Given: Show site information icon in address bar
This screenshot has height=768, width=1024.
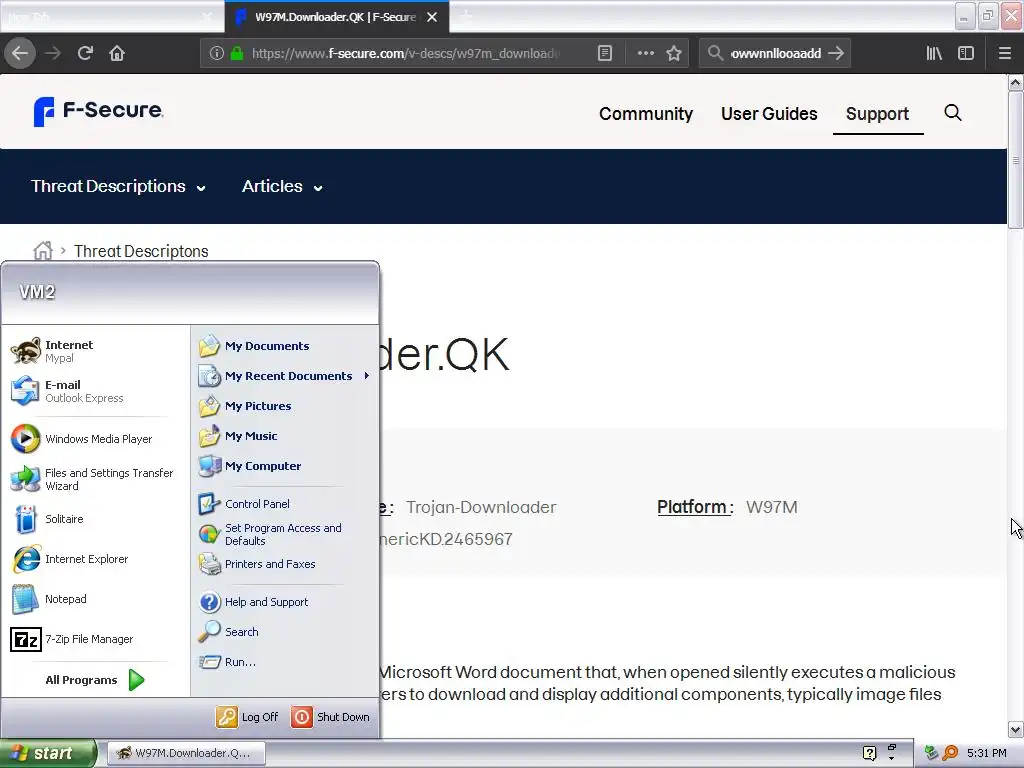Looking at the screenshot, I should [217, 53].
